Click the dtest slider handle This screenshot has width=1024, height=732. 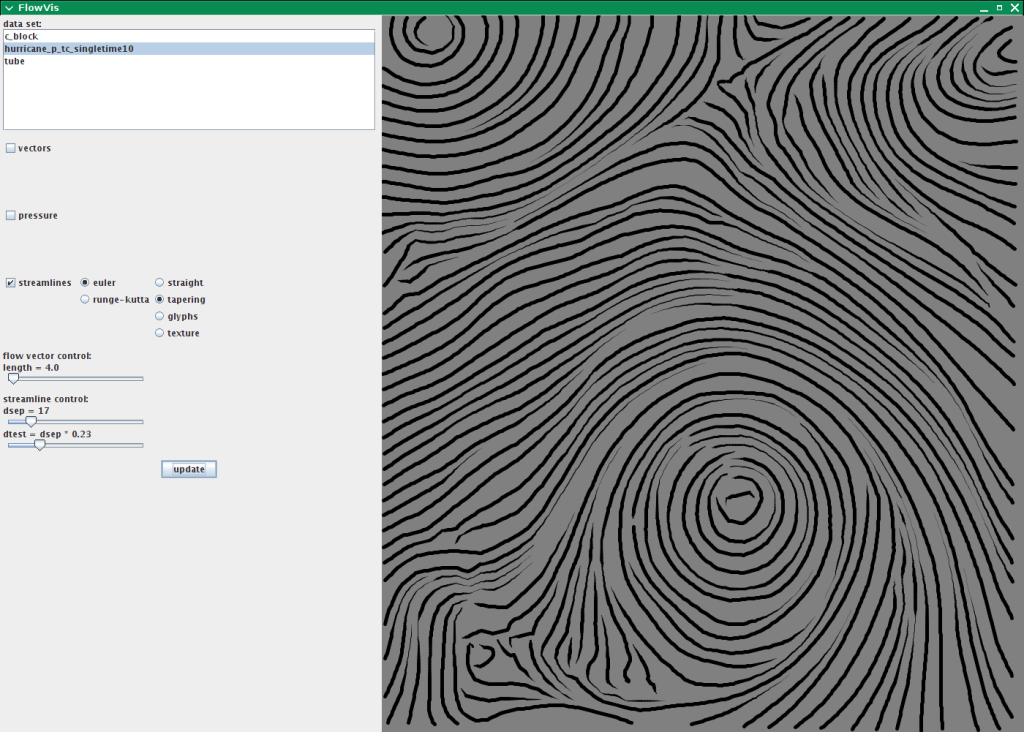[40, 445]
